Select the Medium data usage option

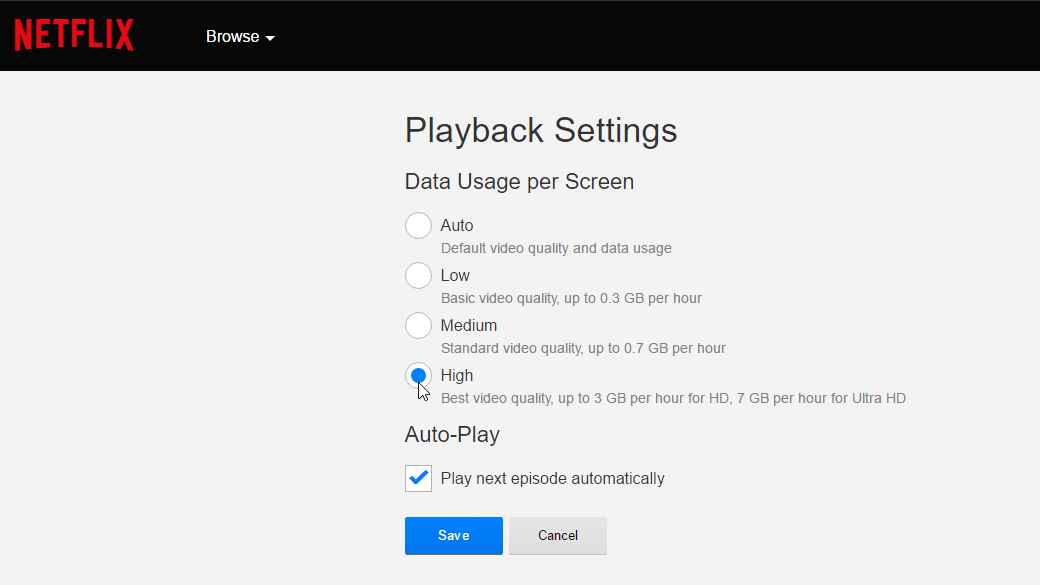[418, 325]
